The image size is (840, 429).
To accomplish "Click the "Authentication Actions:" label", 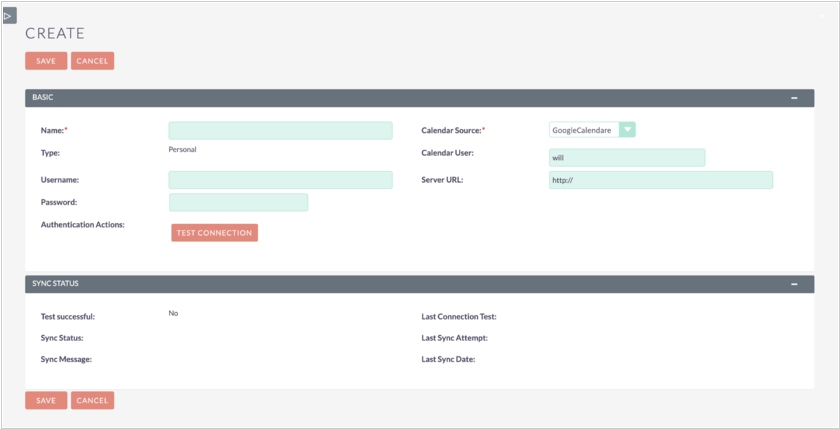I will (x=82, y=225).
